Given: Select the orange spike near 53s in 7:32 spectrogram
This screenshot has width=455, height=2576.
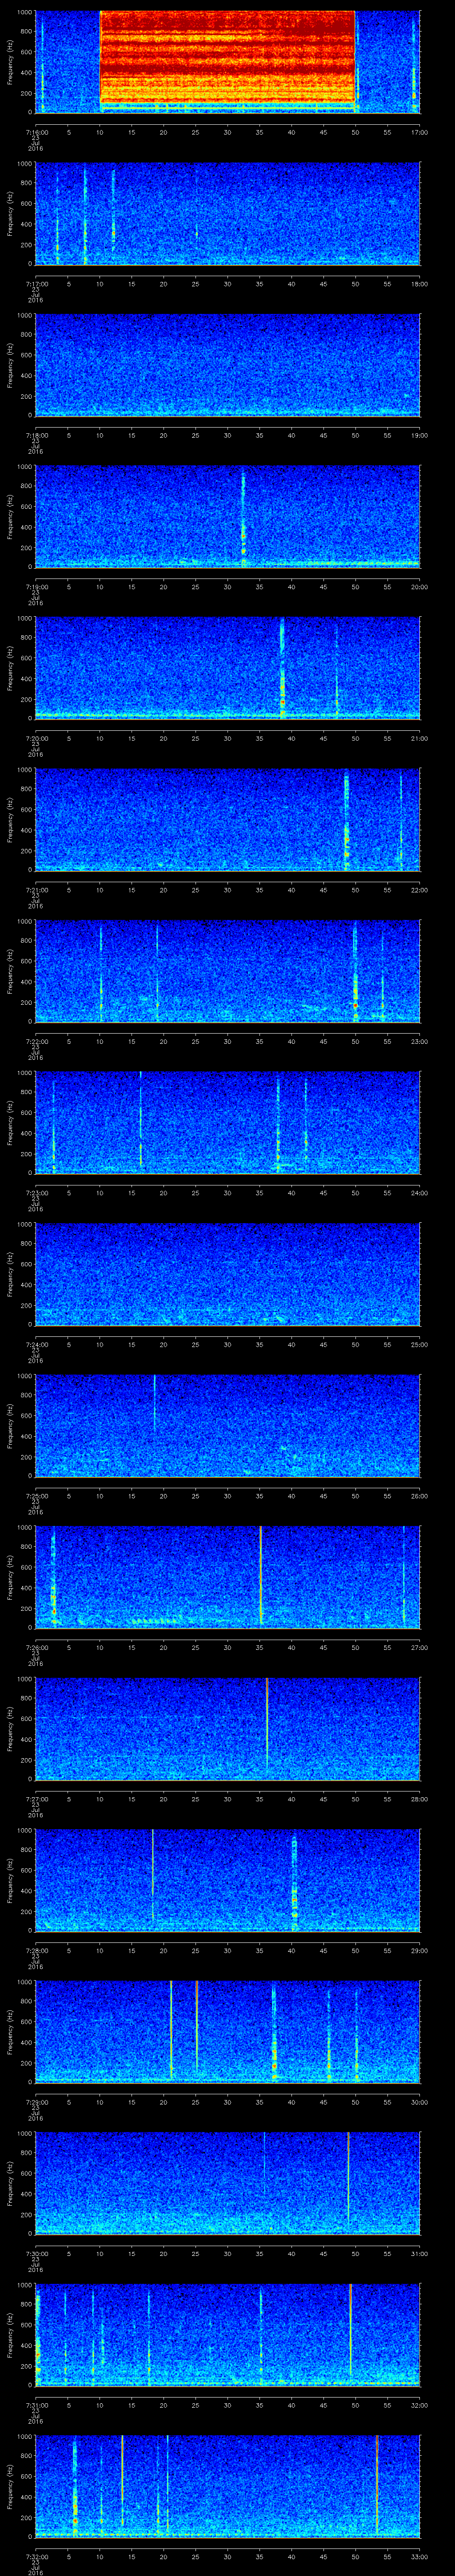Looking at the screenshot, I should pos(377,2484).
